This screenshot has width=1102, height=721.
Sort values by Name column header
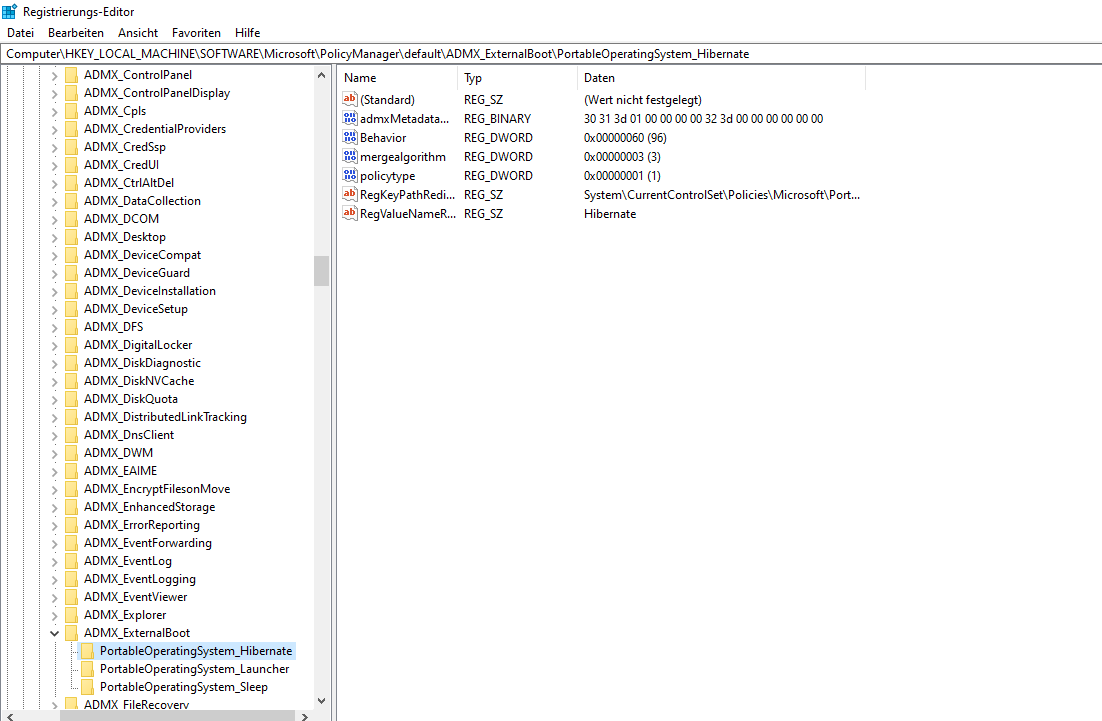(398, 78)
